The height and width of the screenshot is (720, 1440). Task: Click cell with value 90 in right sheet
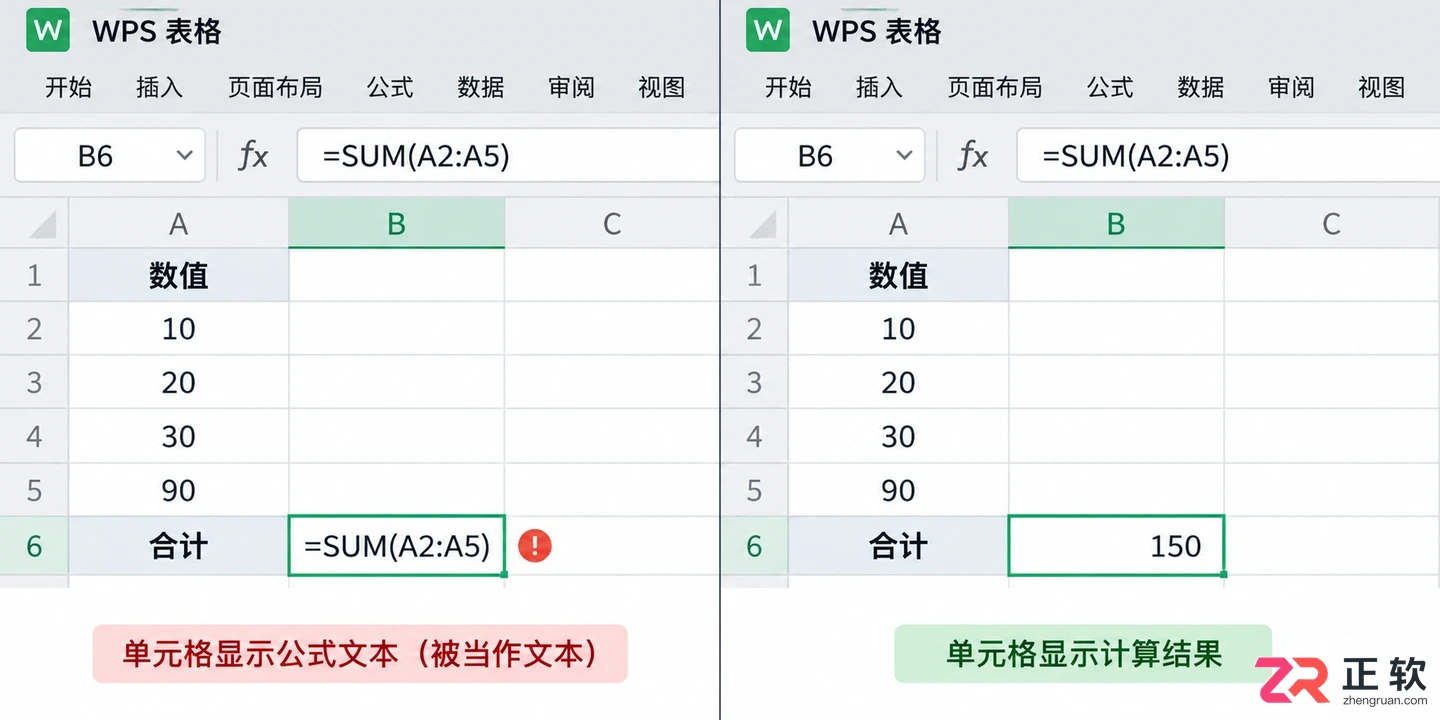[x=899, y=491]
